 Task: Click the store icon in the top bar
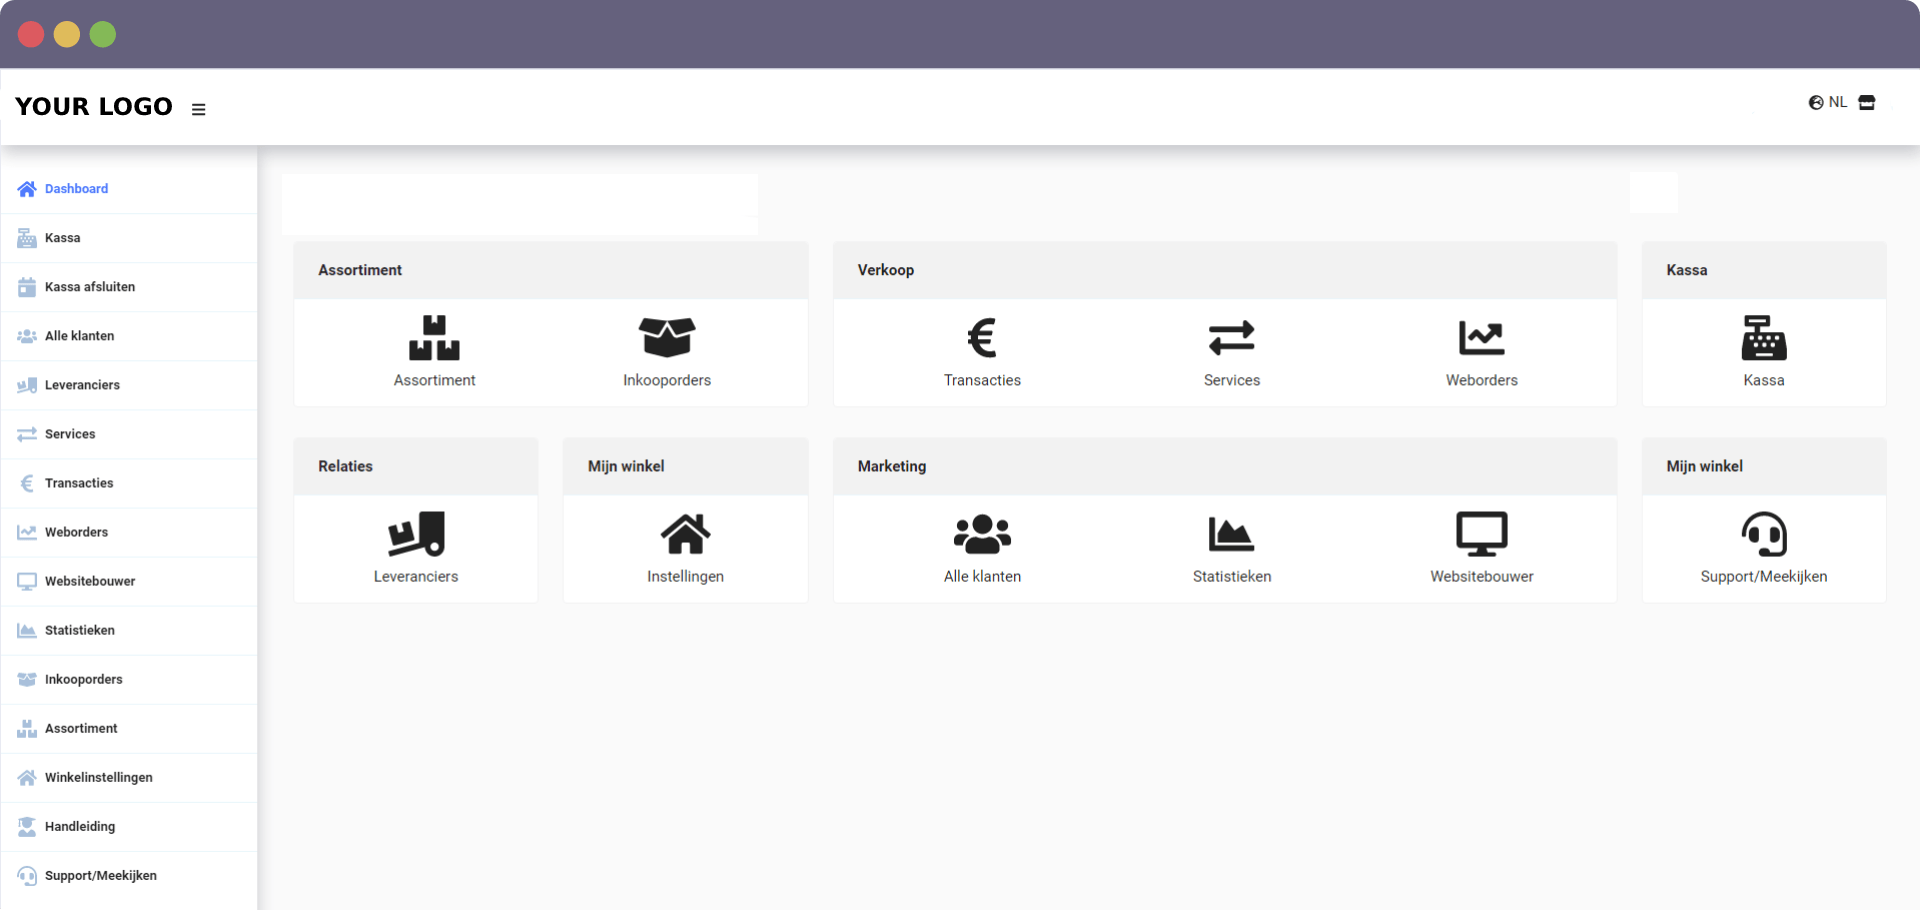[1867, 102]
